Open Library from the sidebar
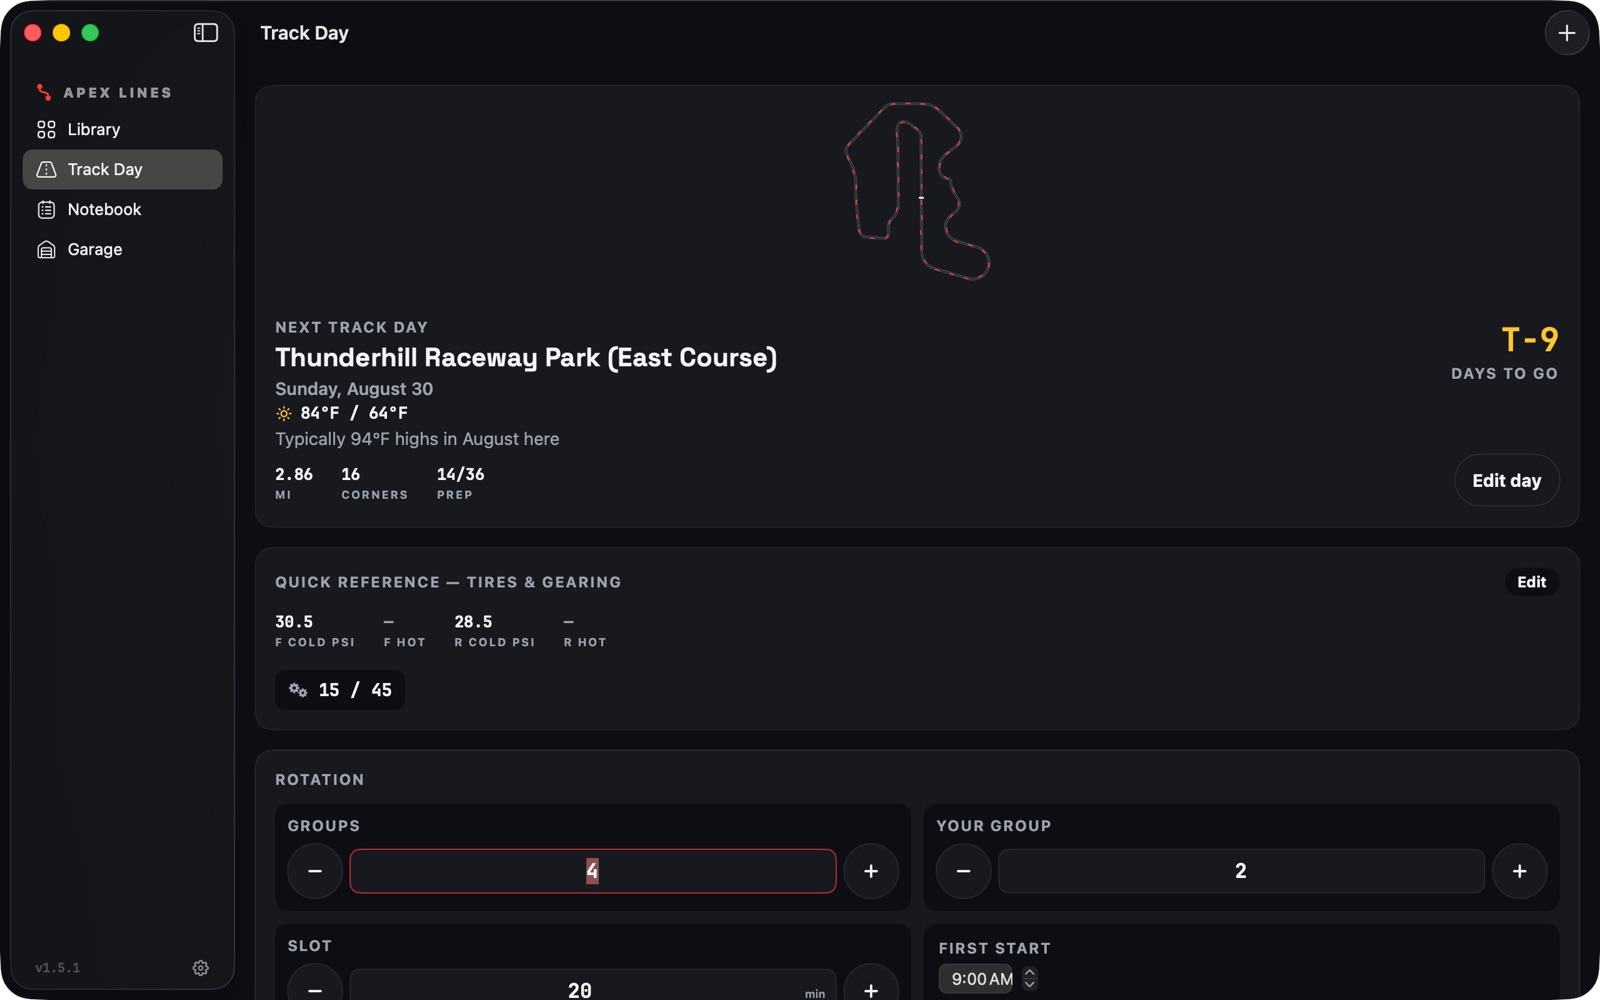Viewport: 1600px width, 1000px height. 122,129
